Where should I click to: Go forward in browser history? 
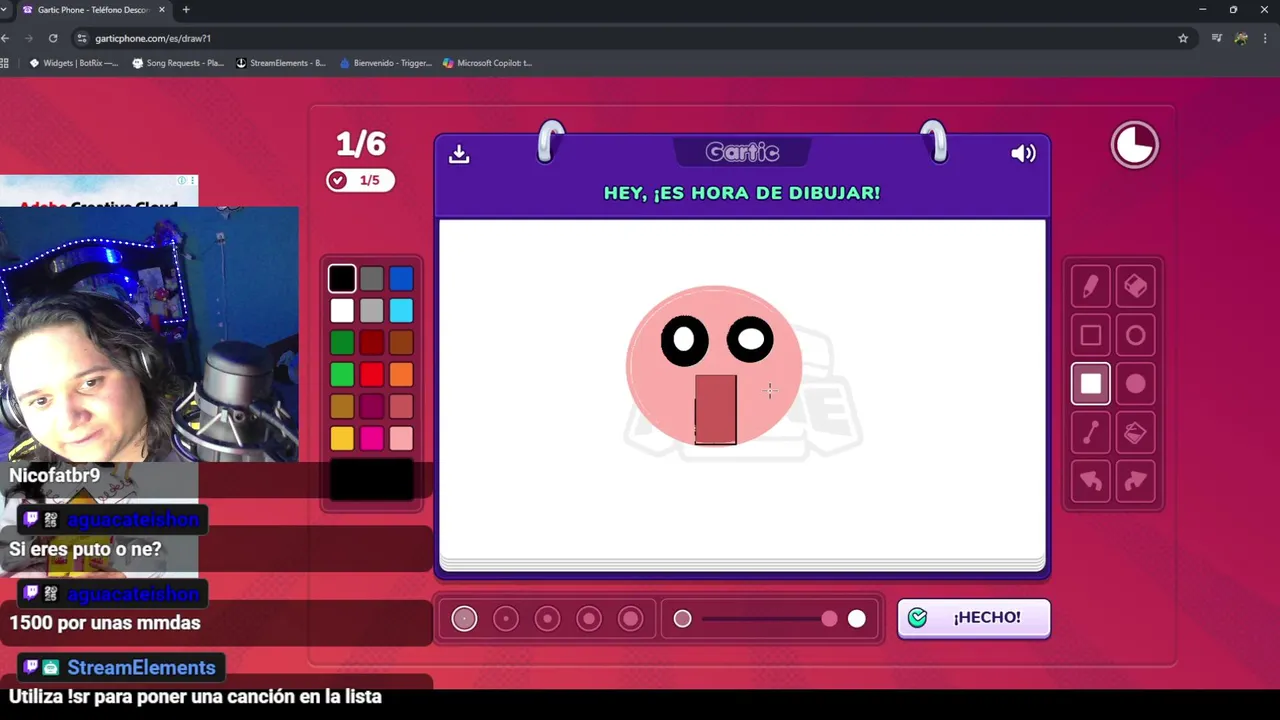click(x=29, y=38)
